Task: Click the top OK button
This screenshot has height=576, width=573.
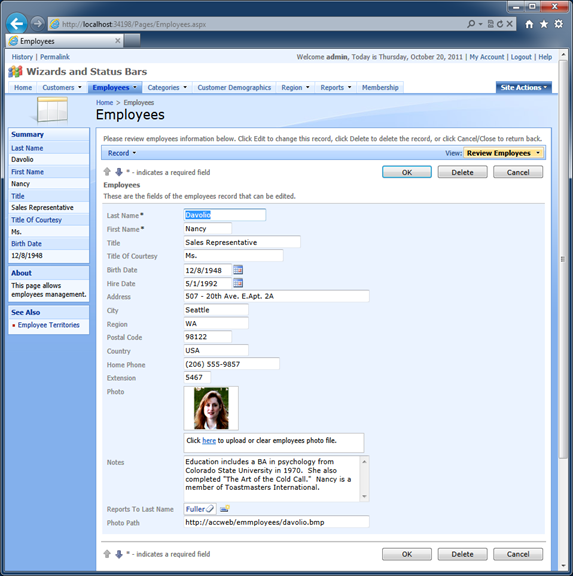Action: coord(407,172)
